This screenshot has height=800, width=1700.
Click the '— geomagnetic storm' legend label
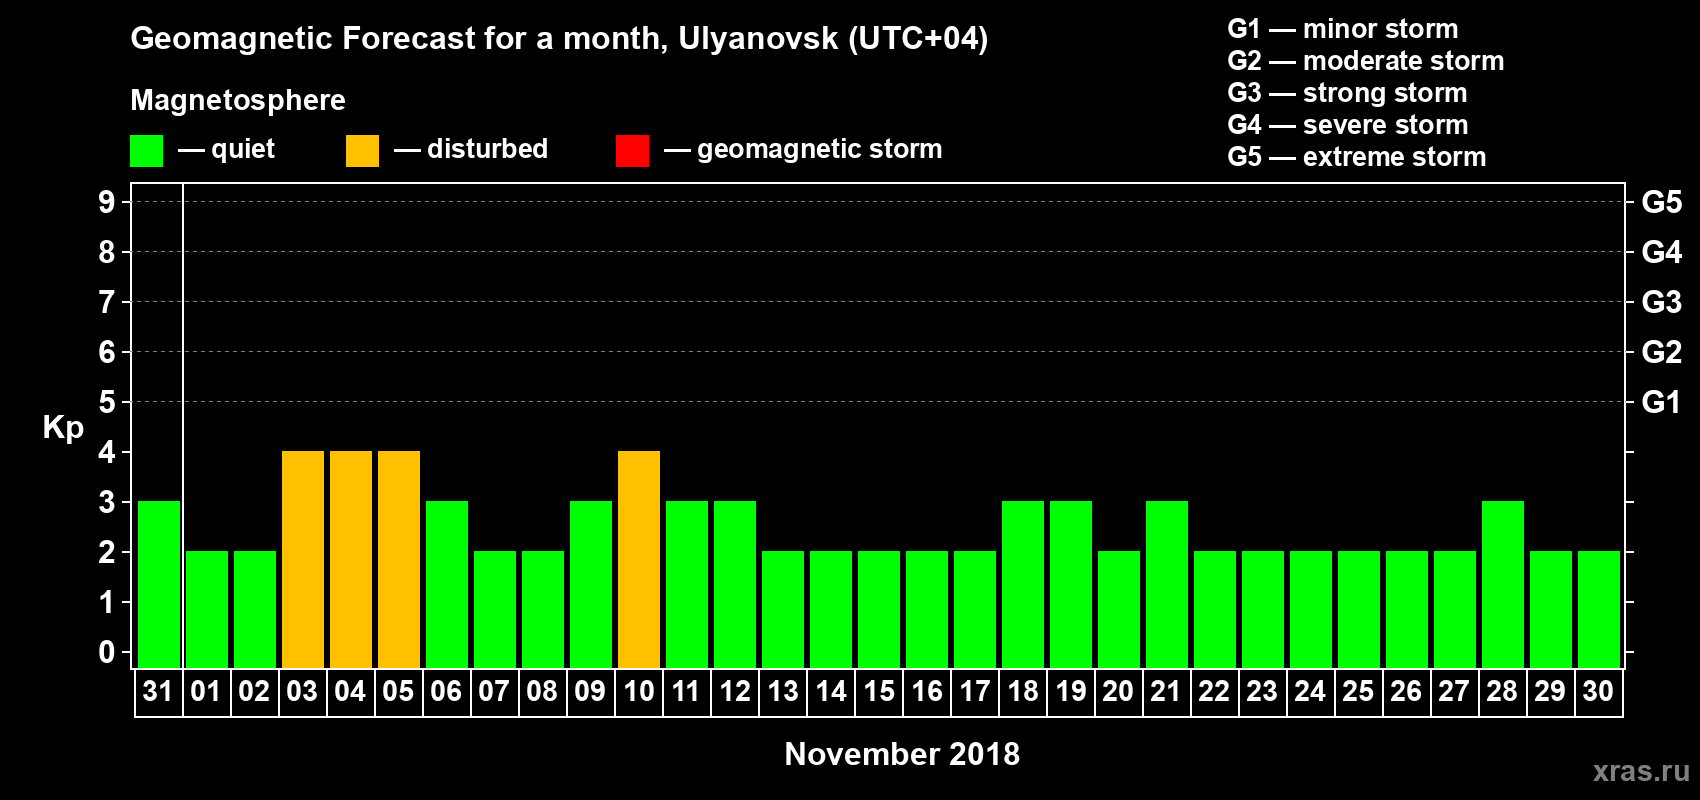pyautogui.click(x=803, y=150)
